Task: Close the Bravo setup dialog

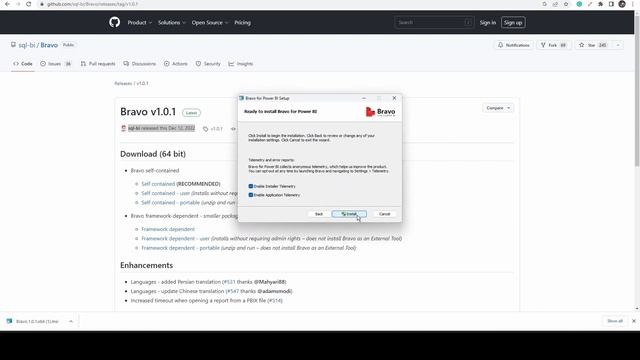Action: pos(394,98)
